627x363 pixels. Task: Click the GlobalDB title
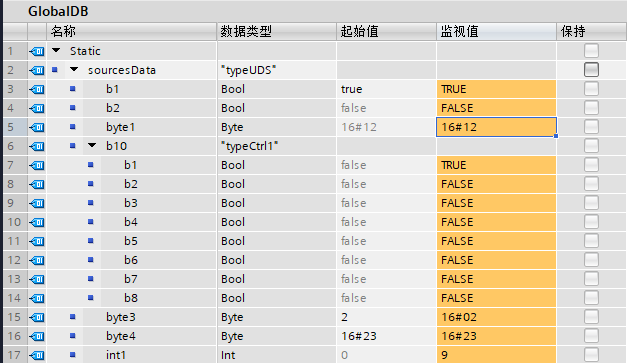pos(58,11)
